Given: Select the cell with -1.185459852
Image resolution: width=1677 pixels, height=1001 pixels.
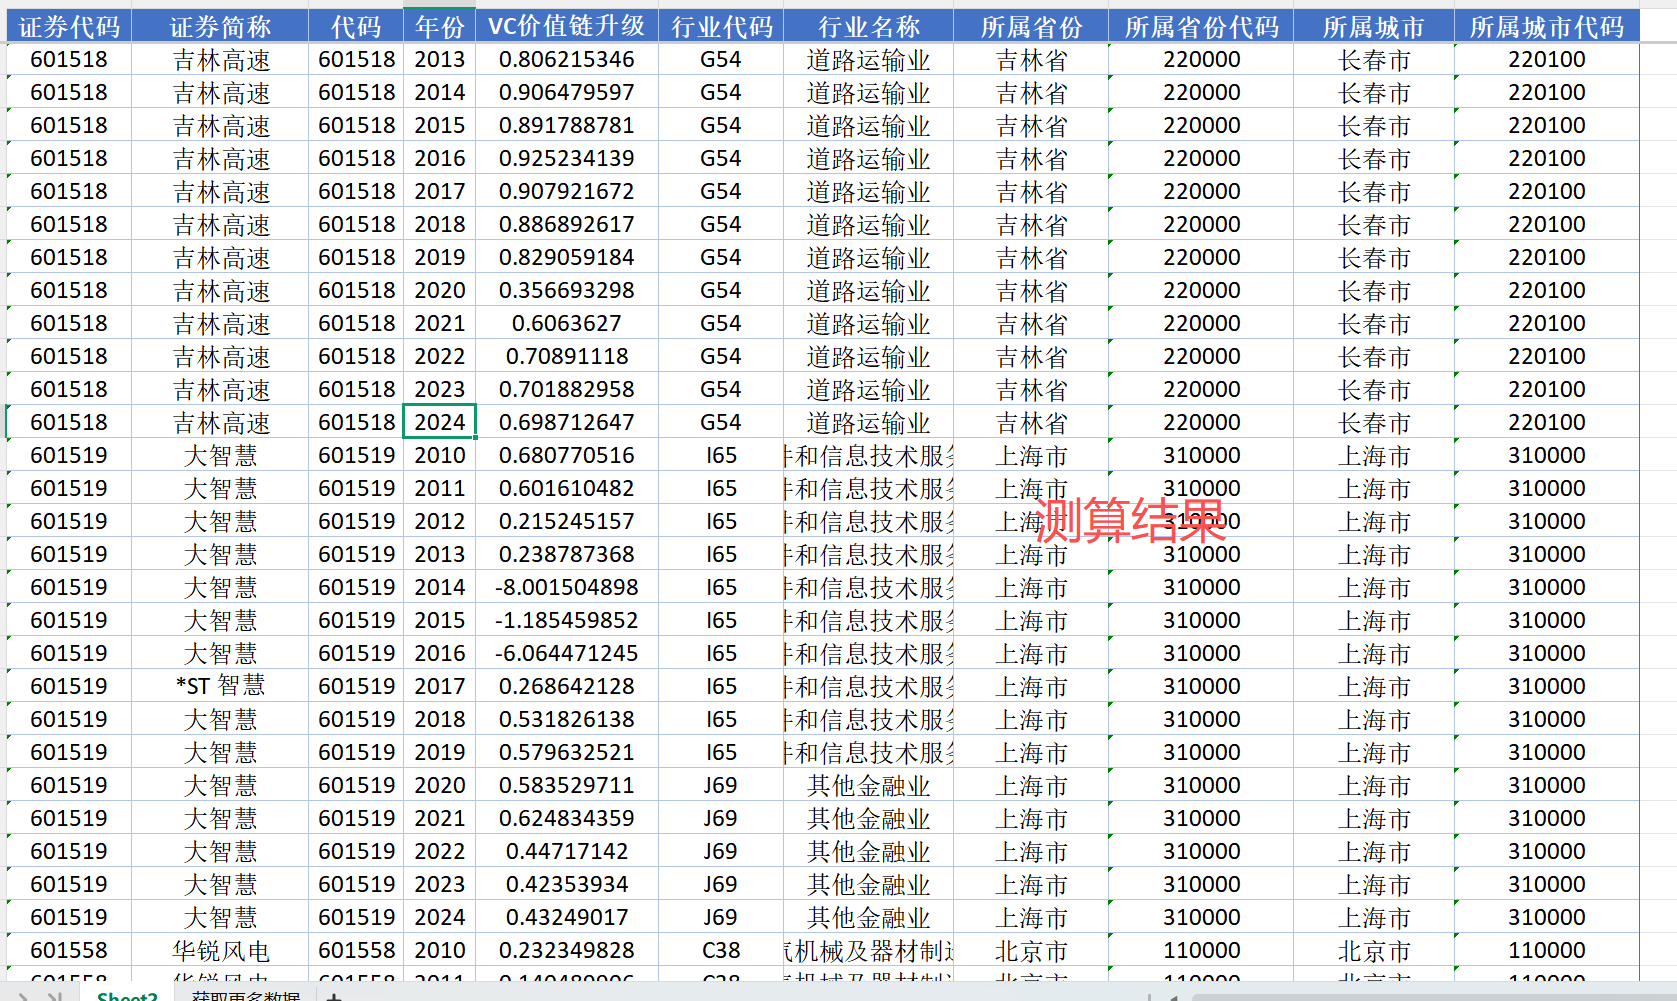Looking at the screenshot, I should pos(567,621).
